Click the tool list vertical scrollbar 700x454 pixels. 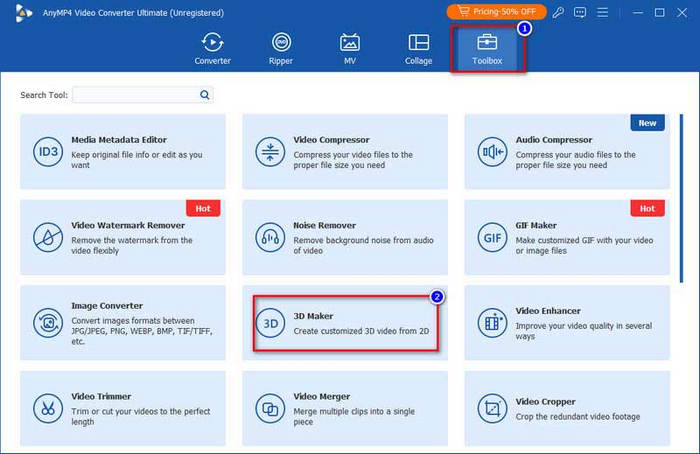(x=681, y=198)
